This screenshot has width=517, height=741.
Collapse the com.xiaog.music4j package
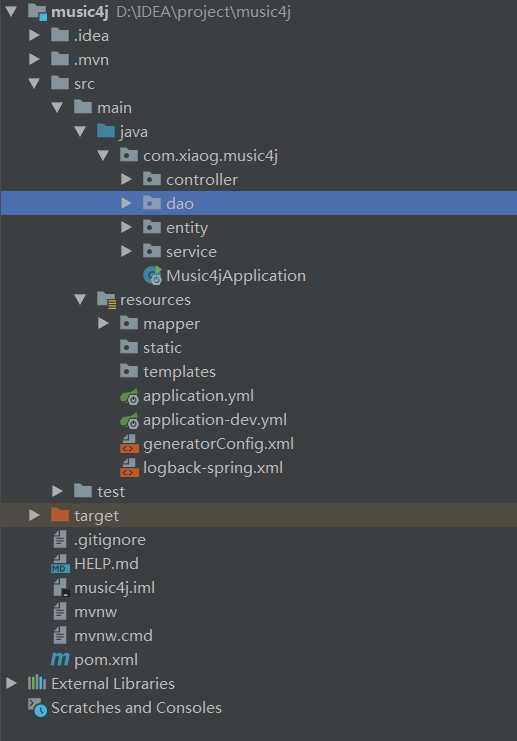[103, 155]
